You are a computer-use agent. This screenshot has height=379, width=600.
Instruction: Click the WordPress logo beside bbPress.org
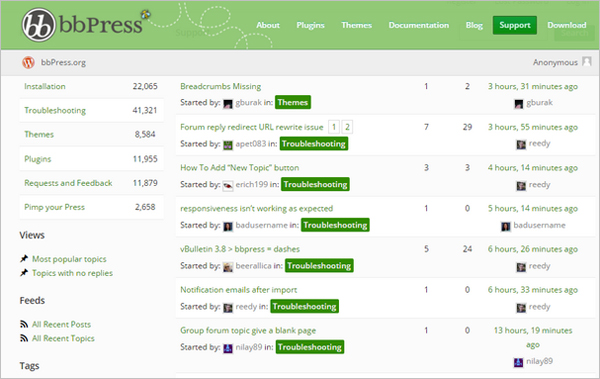click(28, 62)
